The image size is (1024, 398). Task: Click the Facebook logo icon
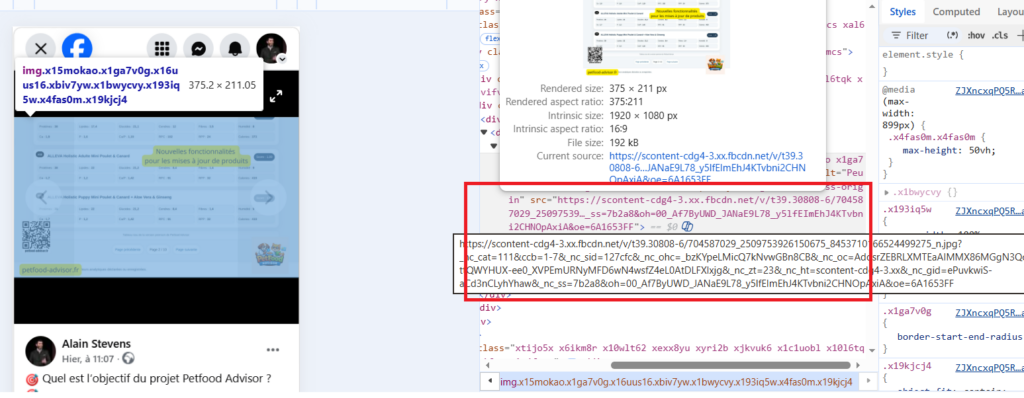(x=77, y=48)
